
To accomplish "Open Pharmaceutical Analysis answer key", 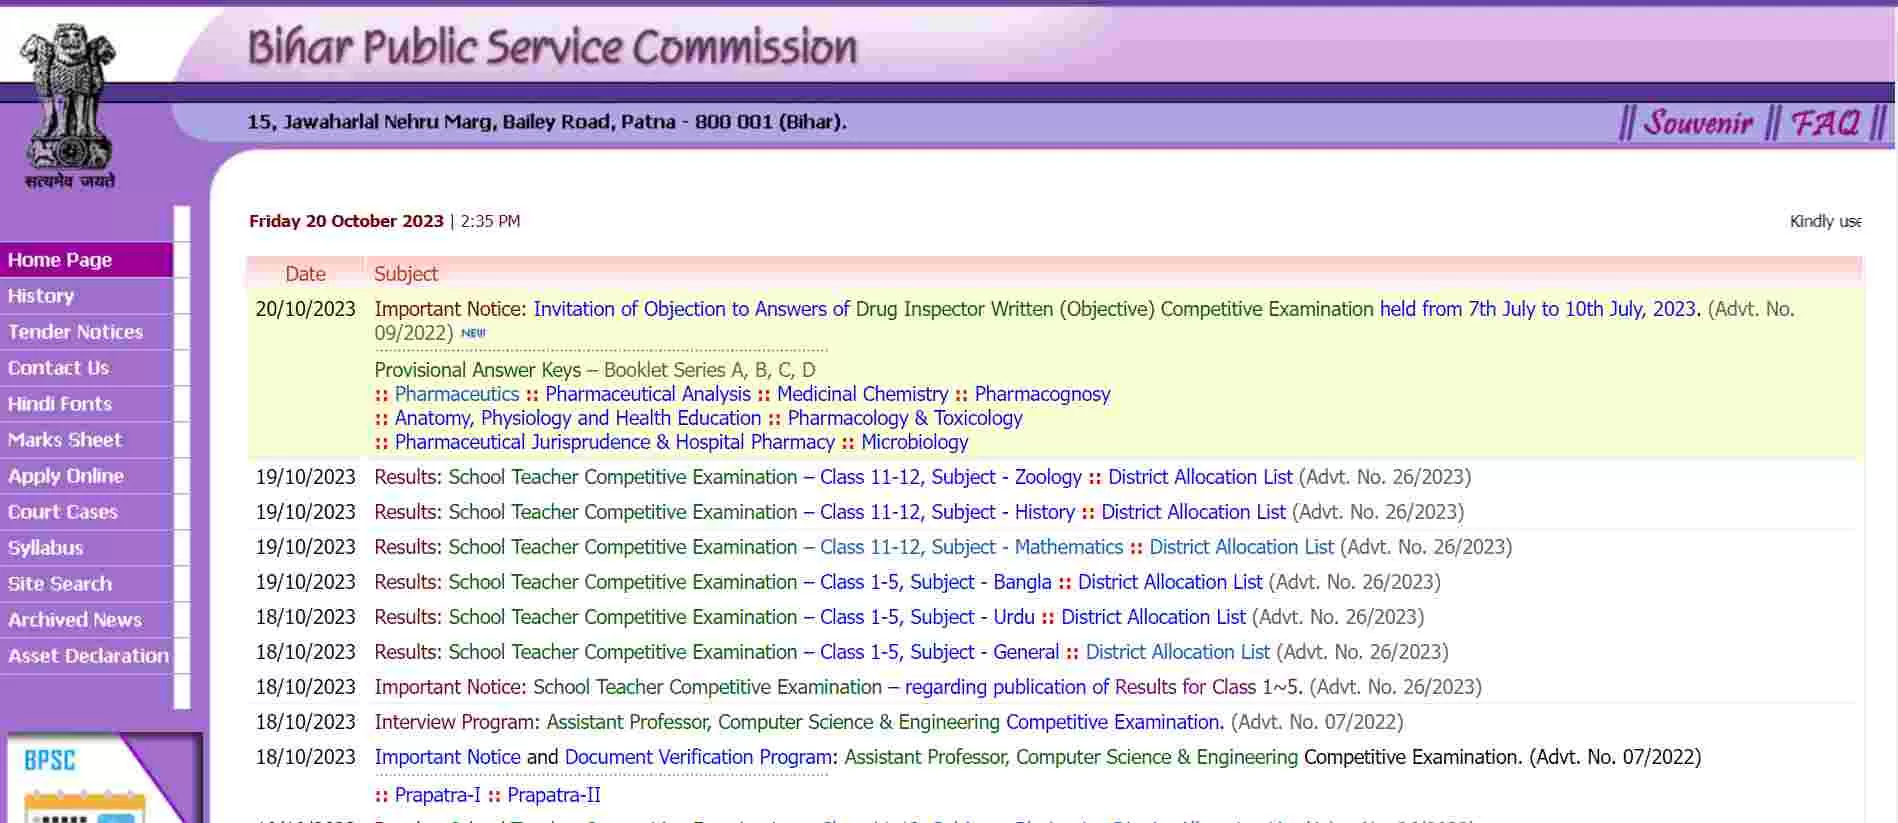I will (x=648, y=394).
